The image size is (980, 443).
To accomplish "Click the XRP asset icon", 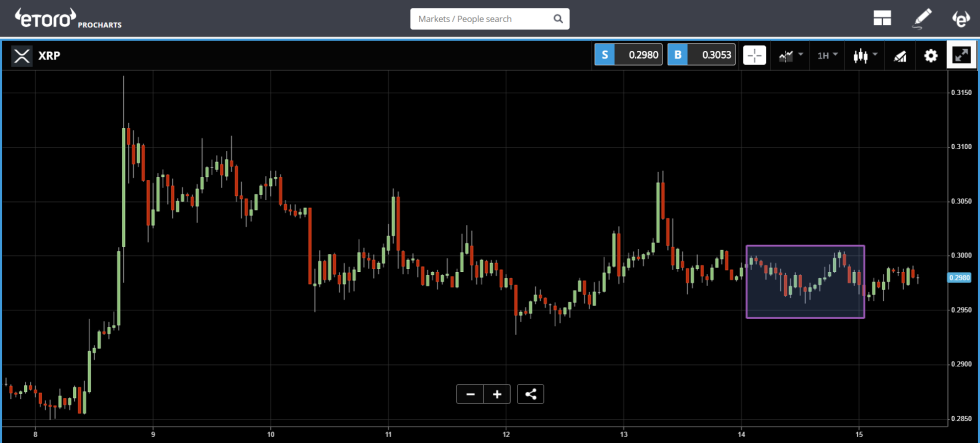I will 21,55.
